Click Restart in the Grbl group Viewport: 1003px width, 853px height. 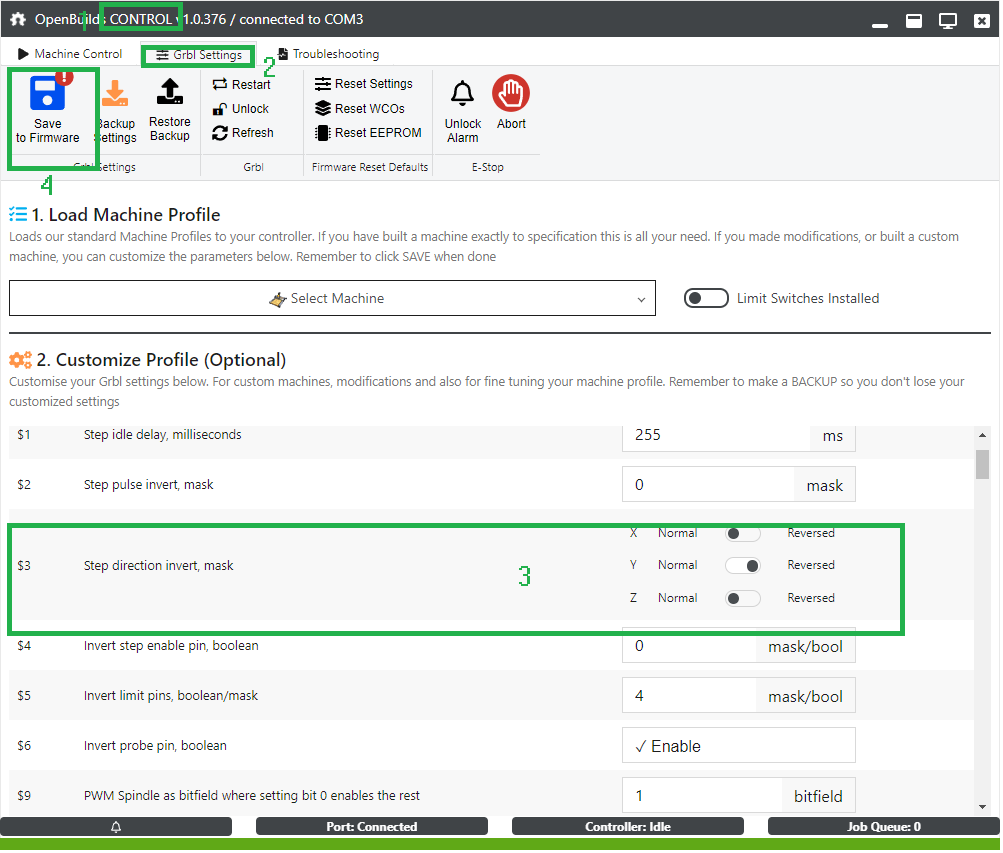pos(242,84)
